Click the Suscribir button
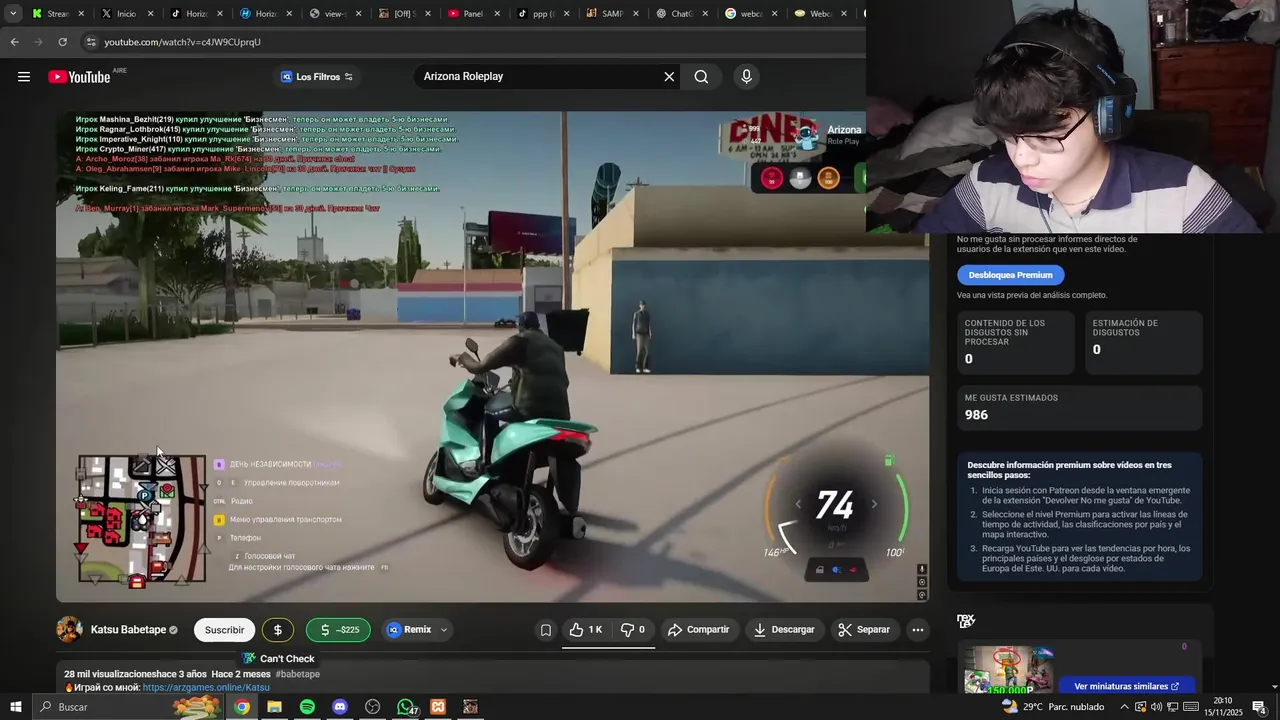1280x720 pixels. 224,630
